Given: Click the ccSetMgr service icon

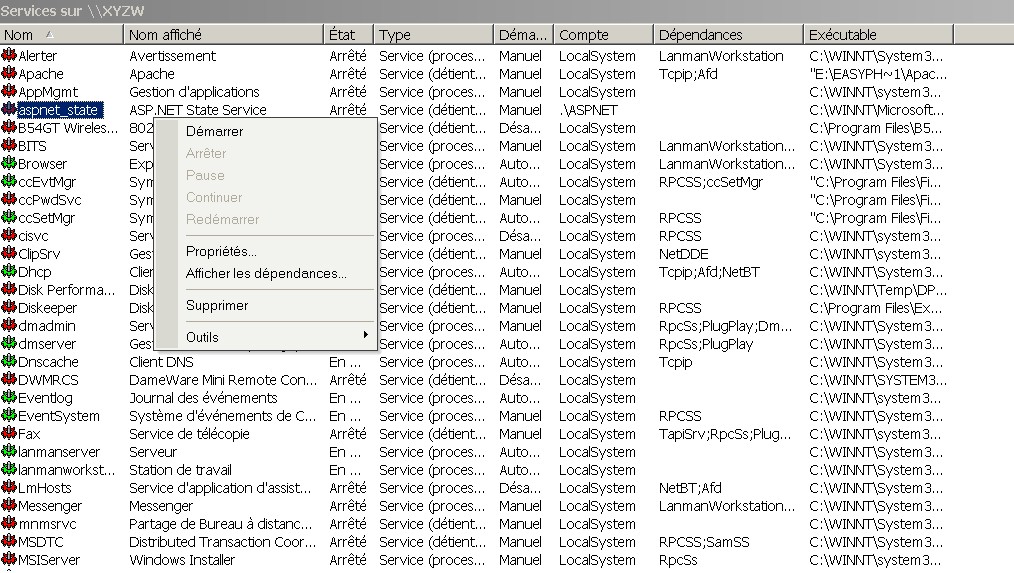Looking at the screenshot, I should click(x=9, y=218).
